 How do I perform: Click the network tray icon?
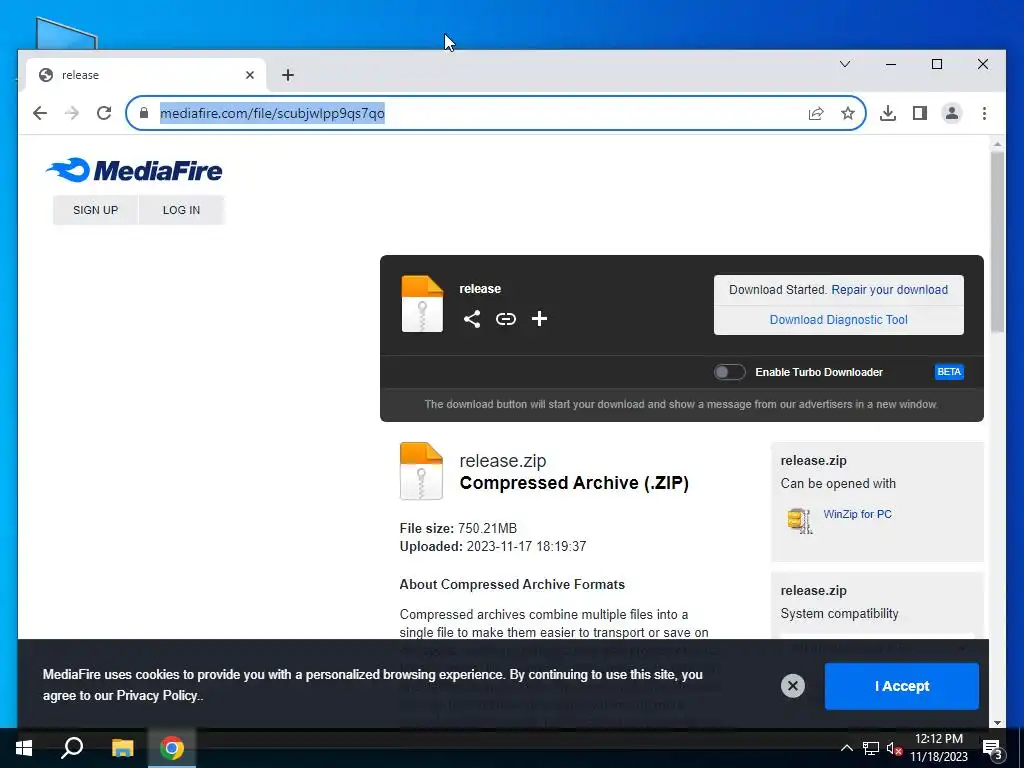[871, 748]
